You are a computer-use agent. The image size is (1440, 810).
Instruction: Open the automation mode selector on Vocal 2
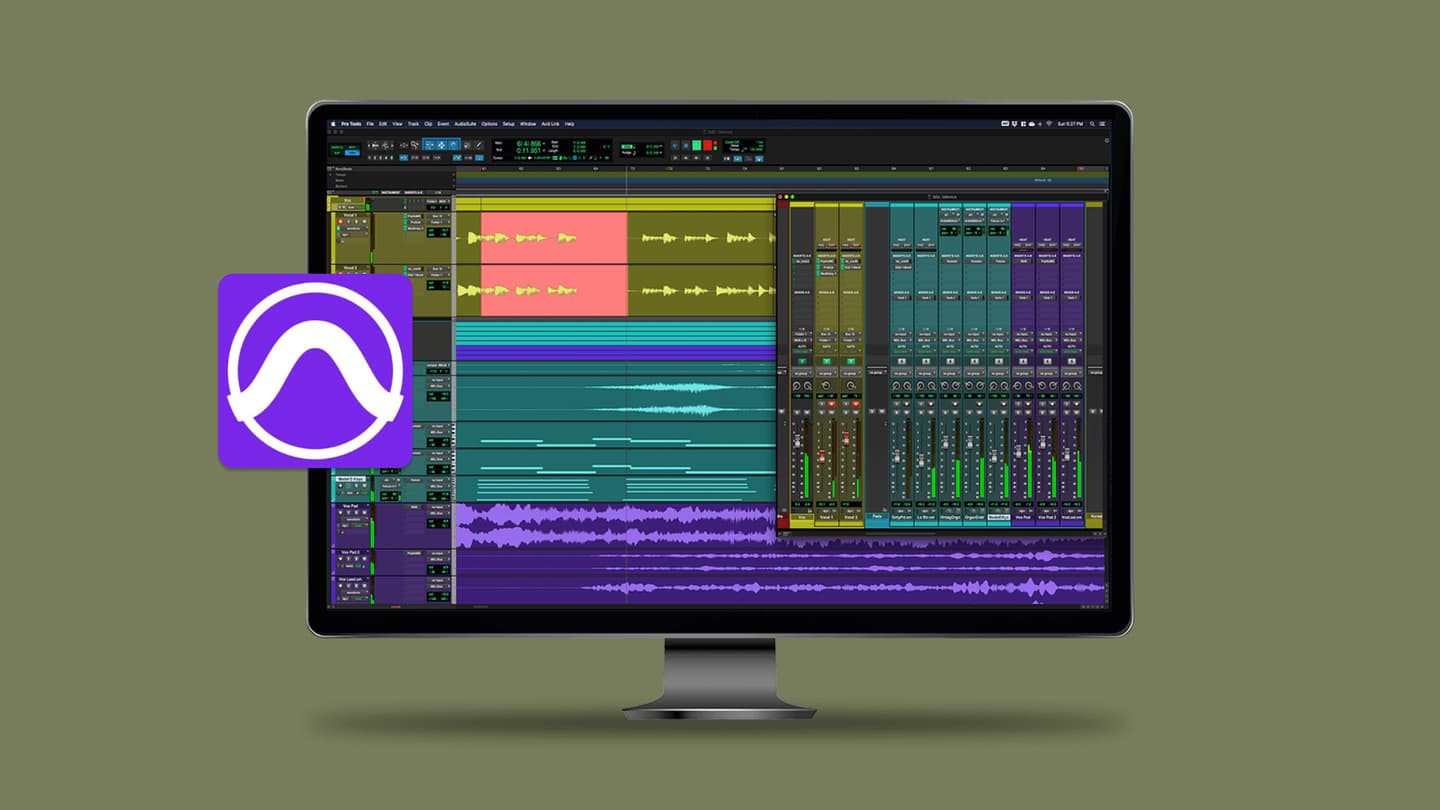850,346
